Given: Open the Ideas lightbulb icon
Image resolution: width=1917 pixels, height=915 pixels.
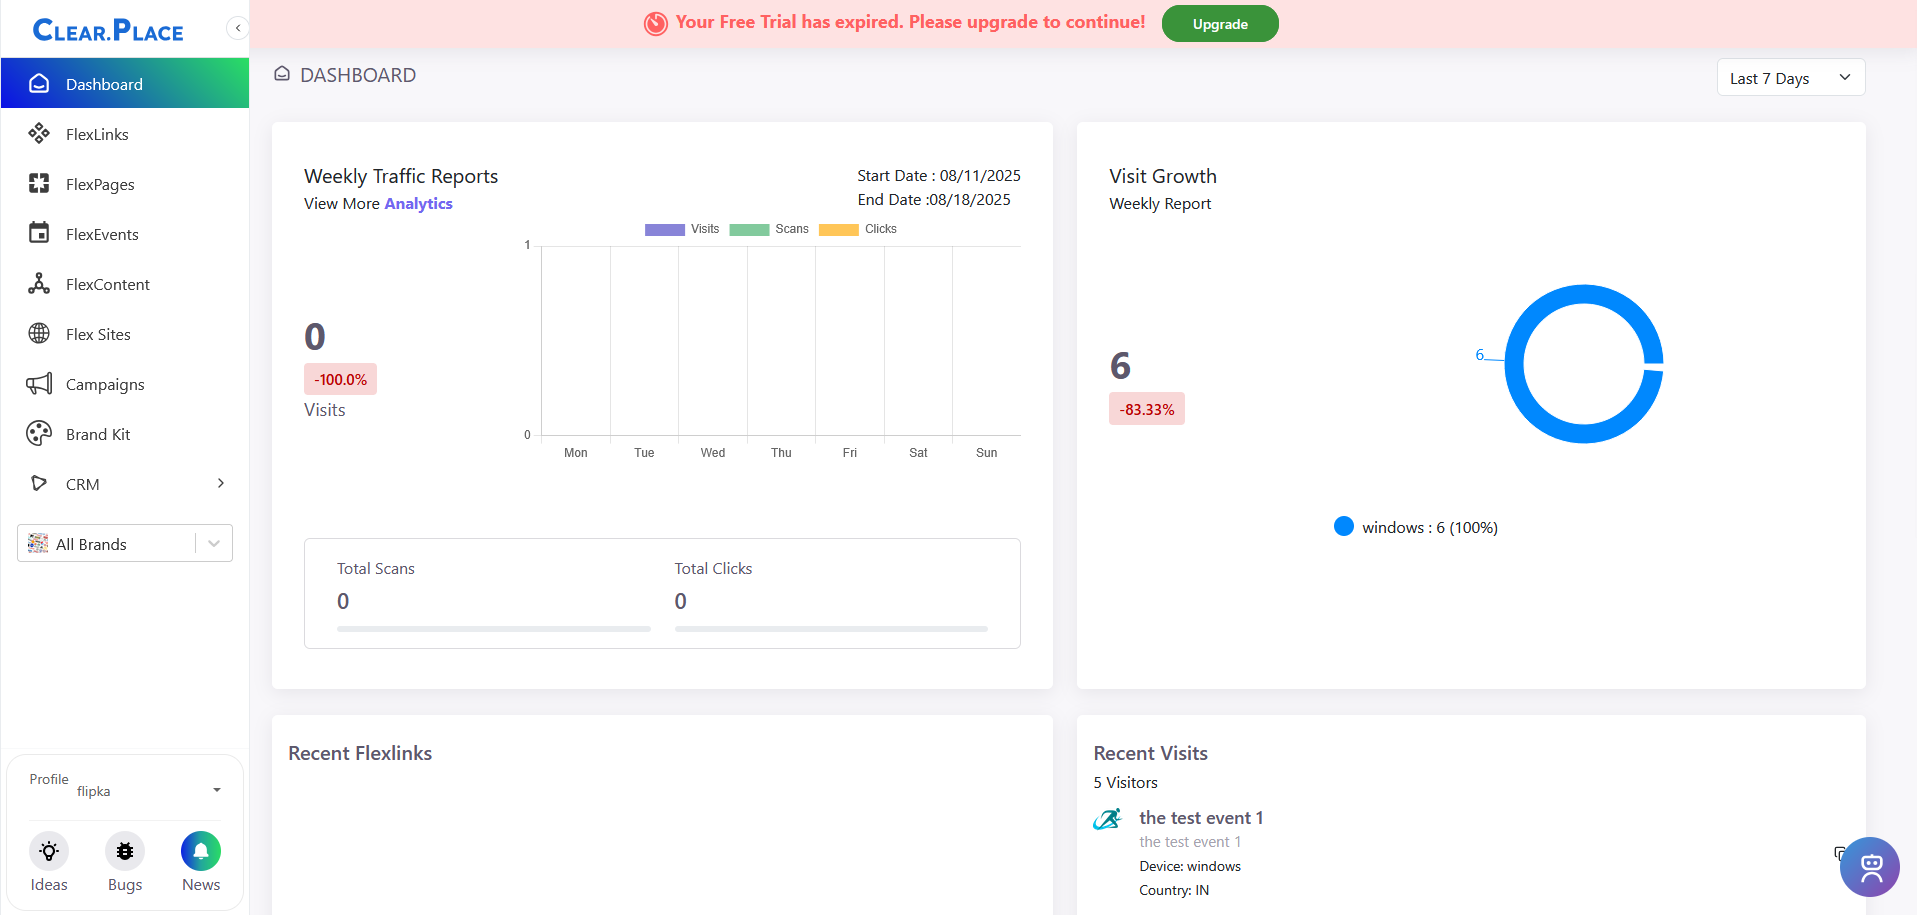Looking at the screenshot, I should tap(48, 851).
